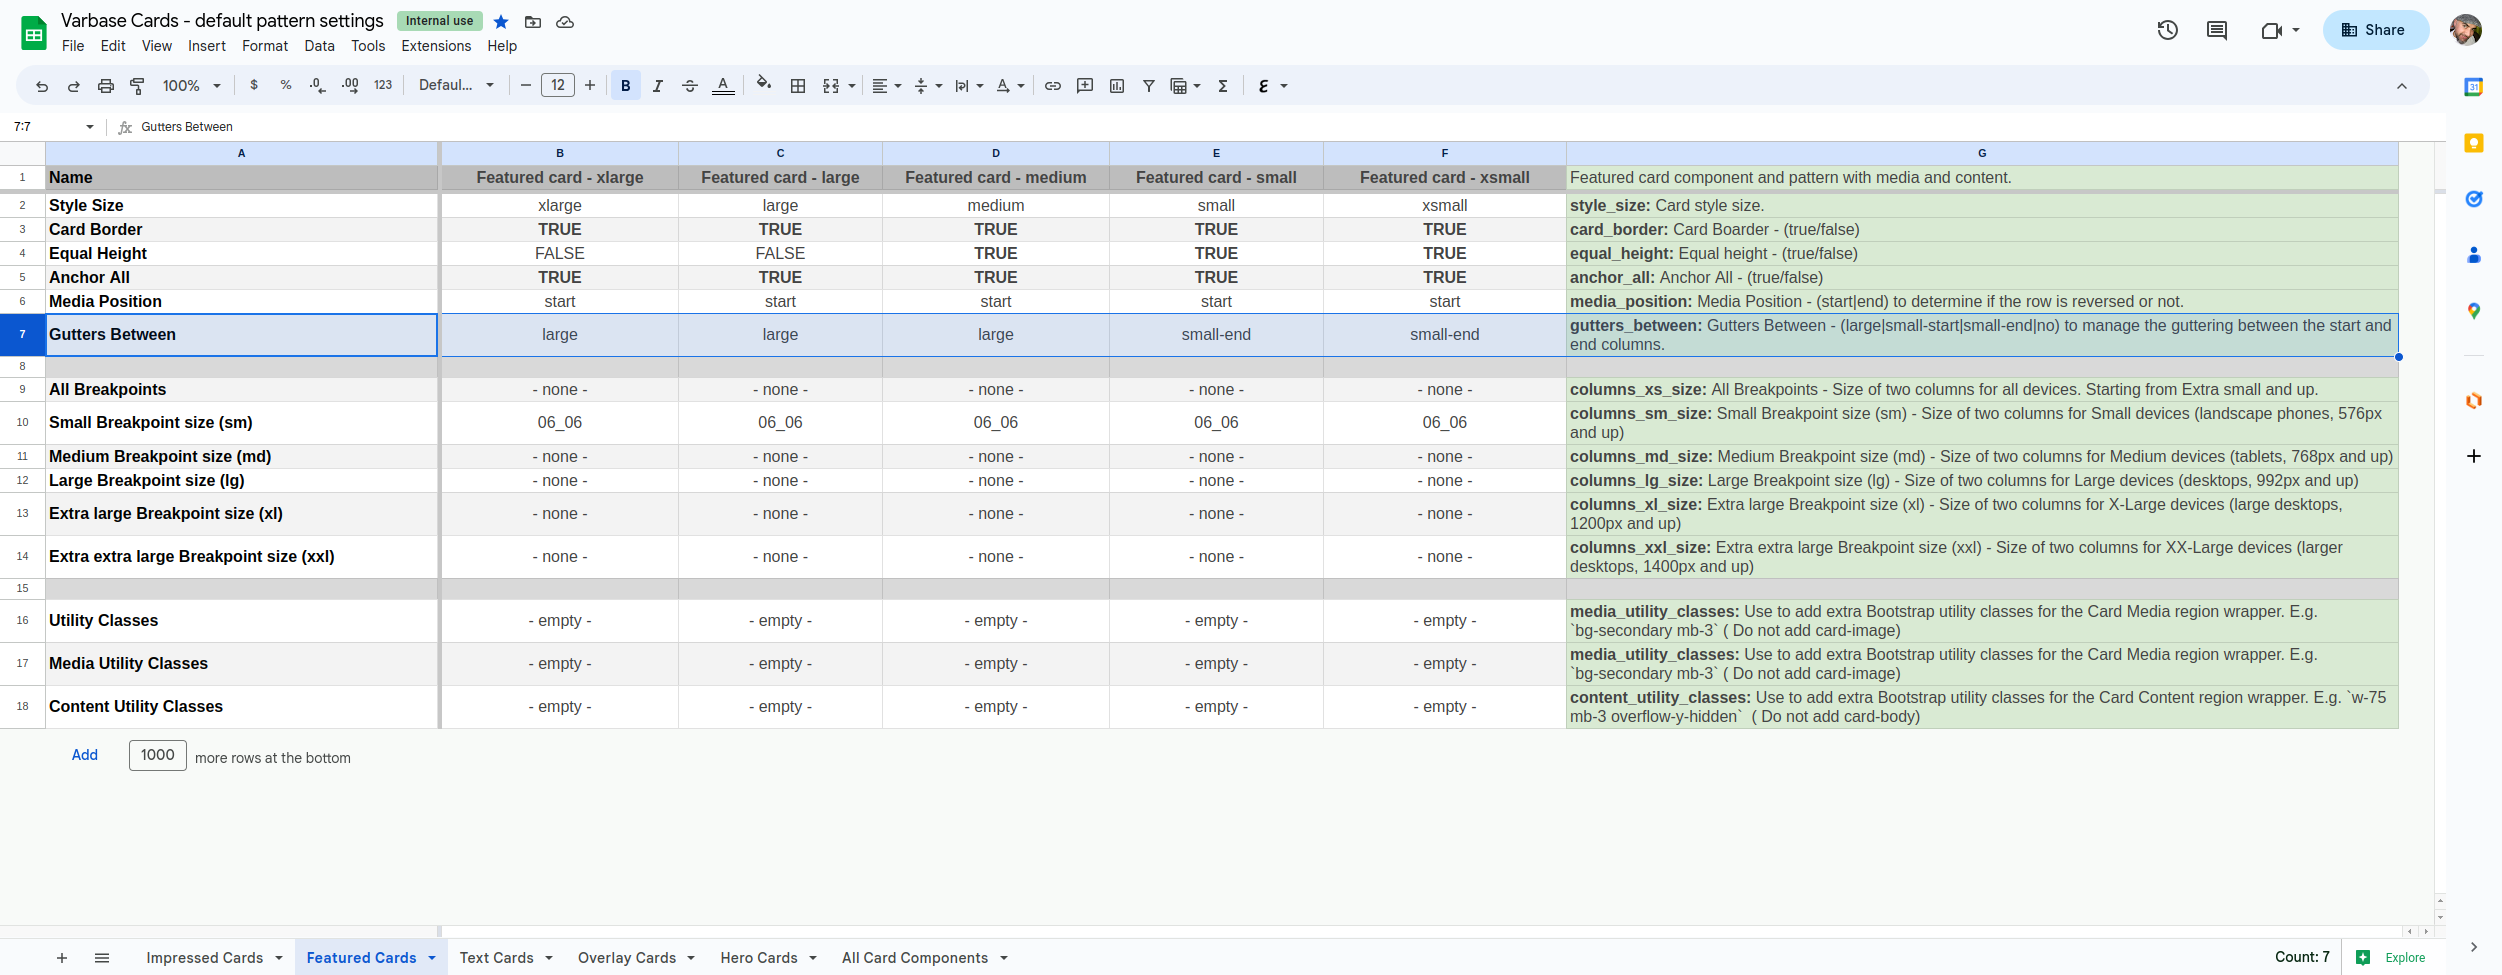Click the Print icon

click(x=106, y=86)
